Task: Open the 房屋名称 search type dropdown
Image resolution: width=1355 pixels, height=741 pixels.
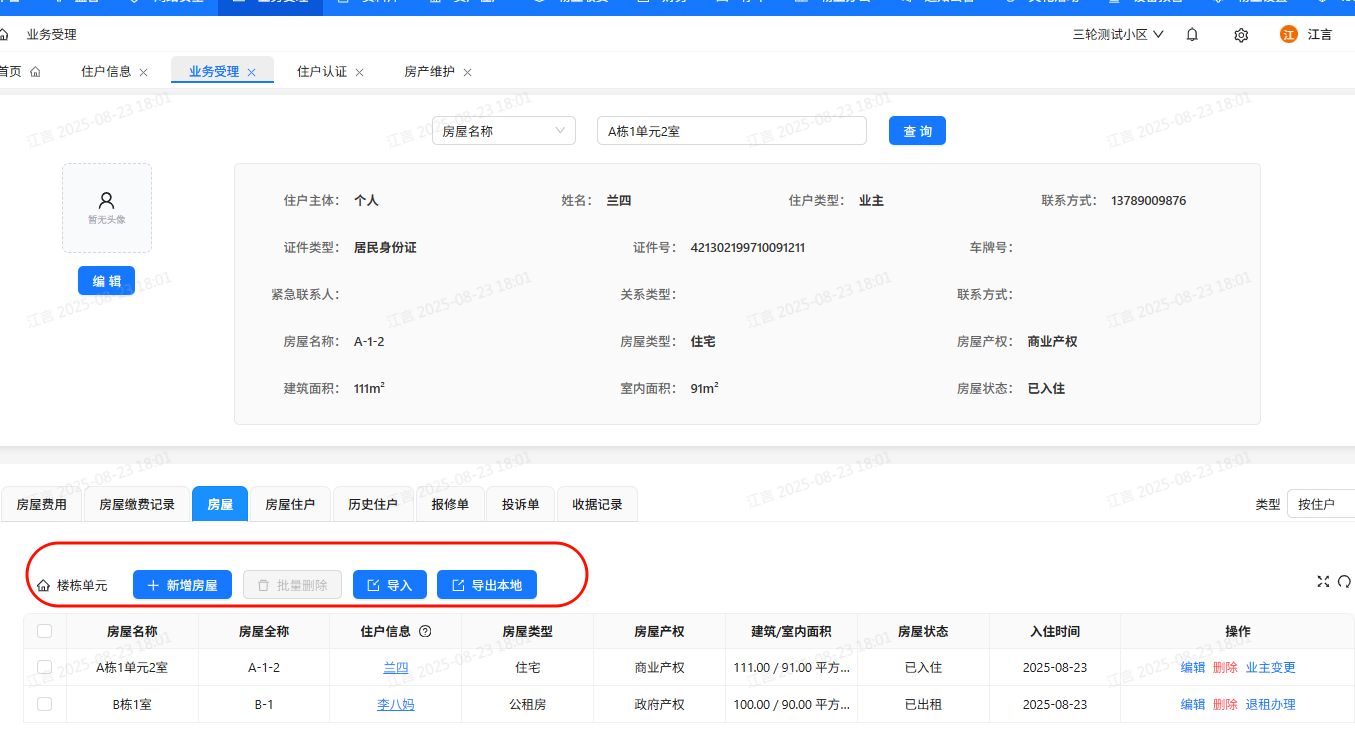Action: click(503, 131)
